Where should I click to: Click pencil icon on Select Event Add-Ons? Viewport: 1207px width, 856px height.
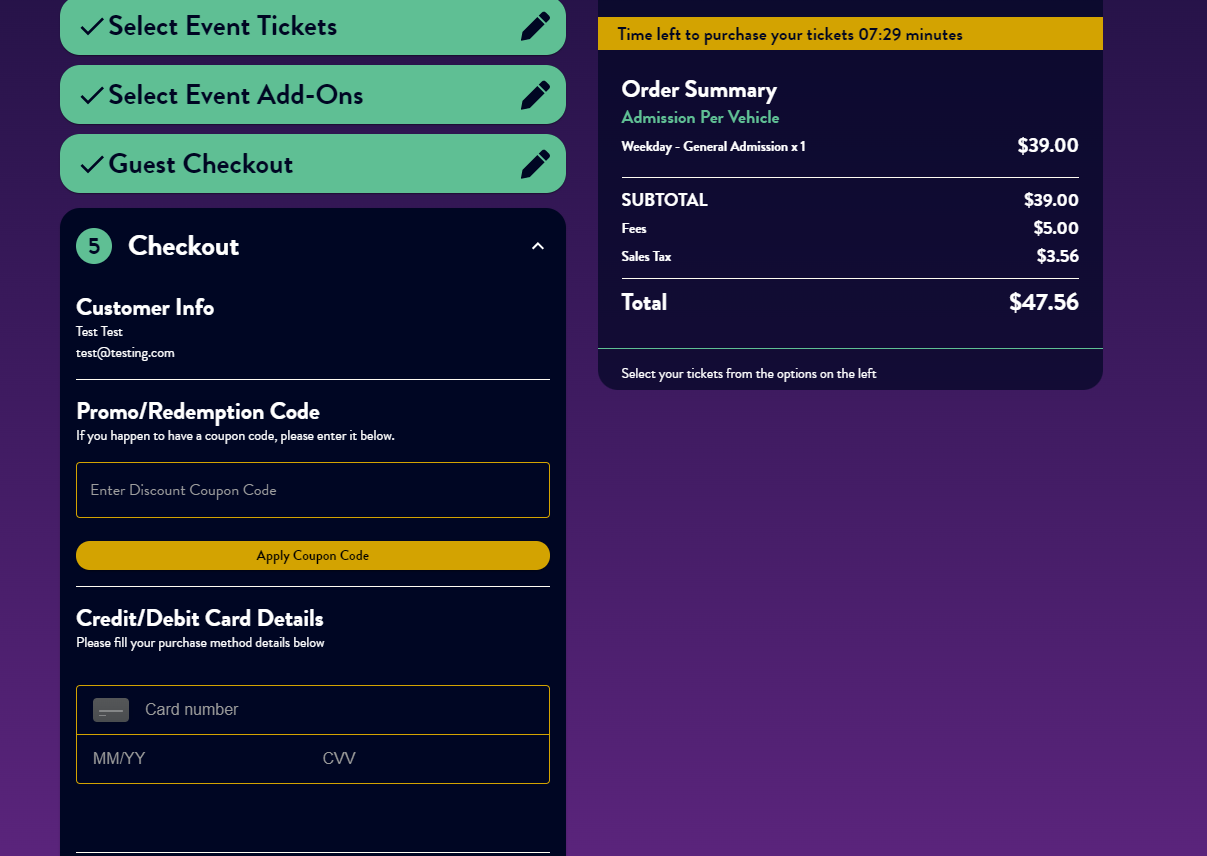pyautogui.click(x=535, y=95)
